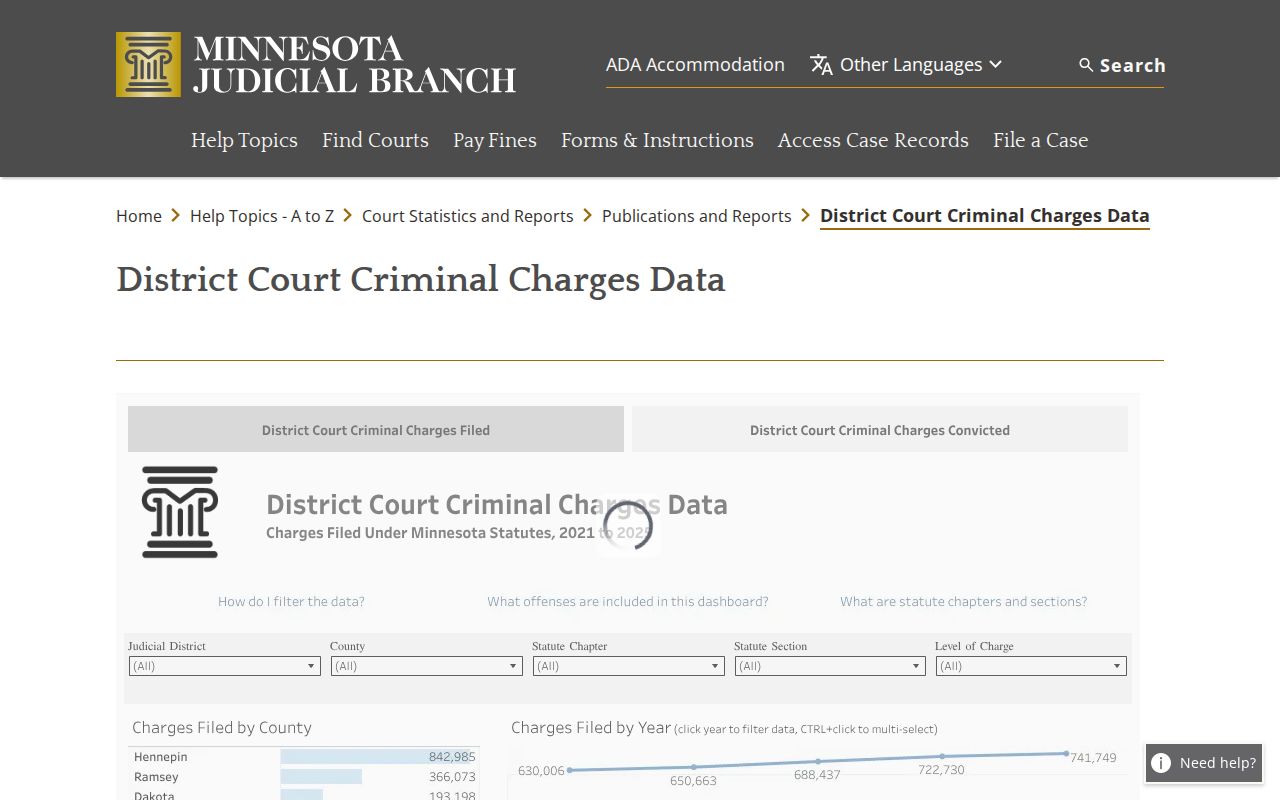1280x800 pixels.
Task: Click 'What offenses are included in this dashboard?'
Action: pyautogui.click(x=628, y=601)
